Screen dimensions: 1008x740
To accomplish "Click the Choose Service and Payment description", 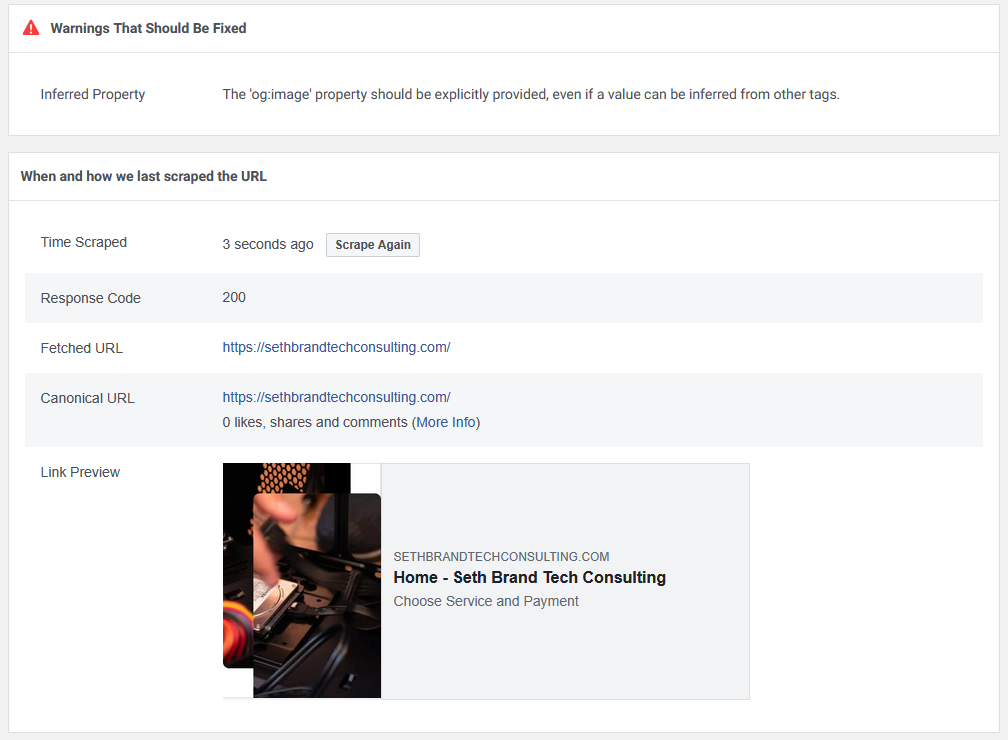I will tap(486, 601).
